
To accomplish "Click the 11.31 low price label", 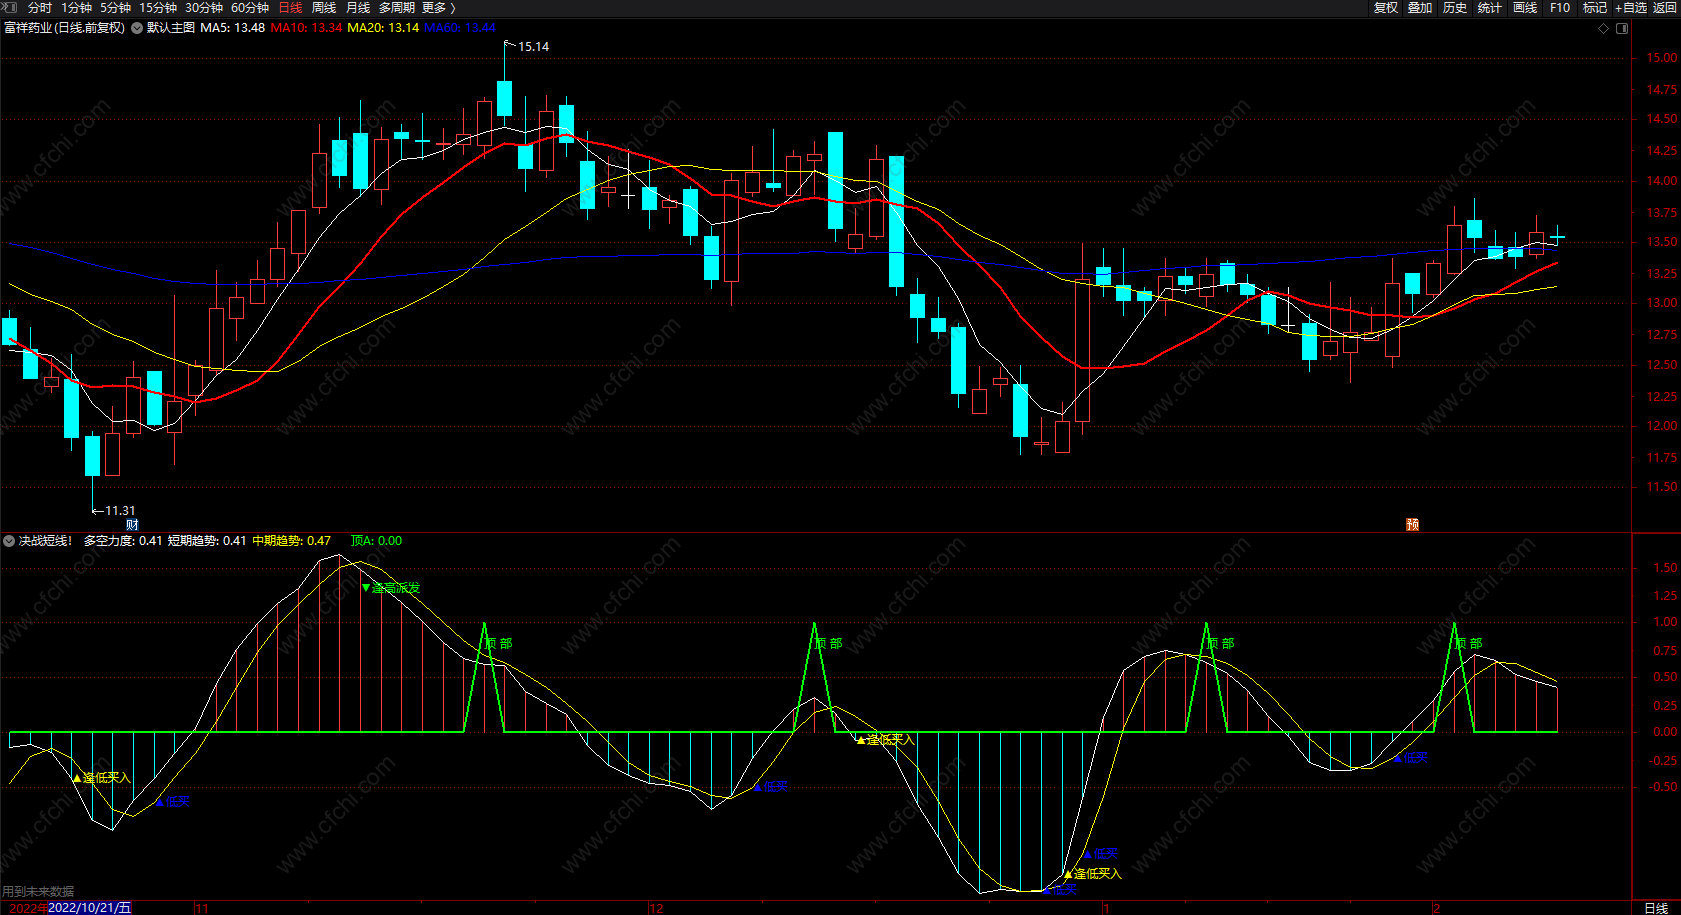I will 120,511.
